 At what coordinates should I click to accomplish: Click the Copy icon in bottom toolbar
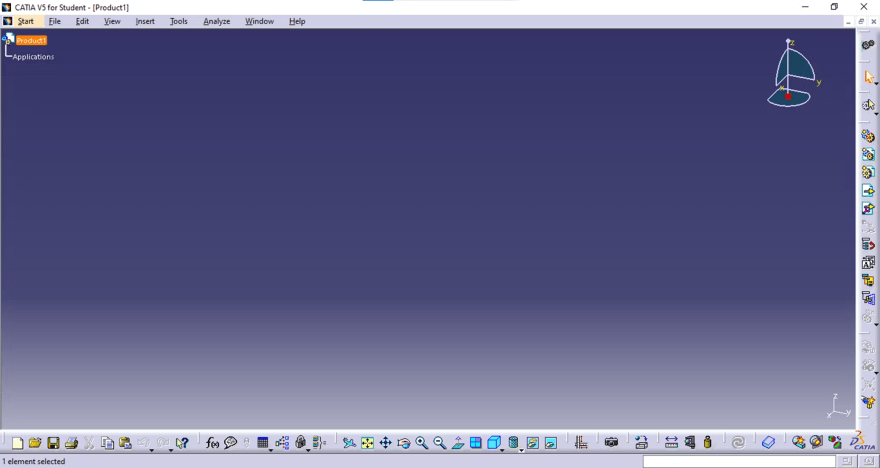click(107, 443)
